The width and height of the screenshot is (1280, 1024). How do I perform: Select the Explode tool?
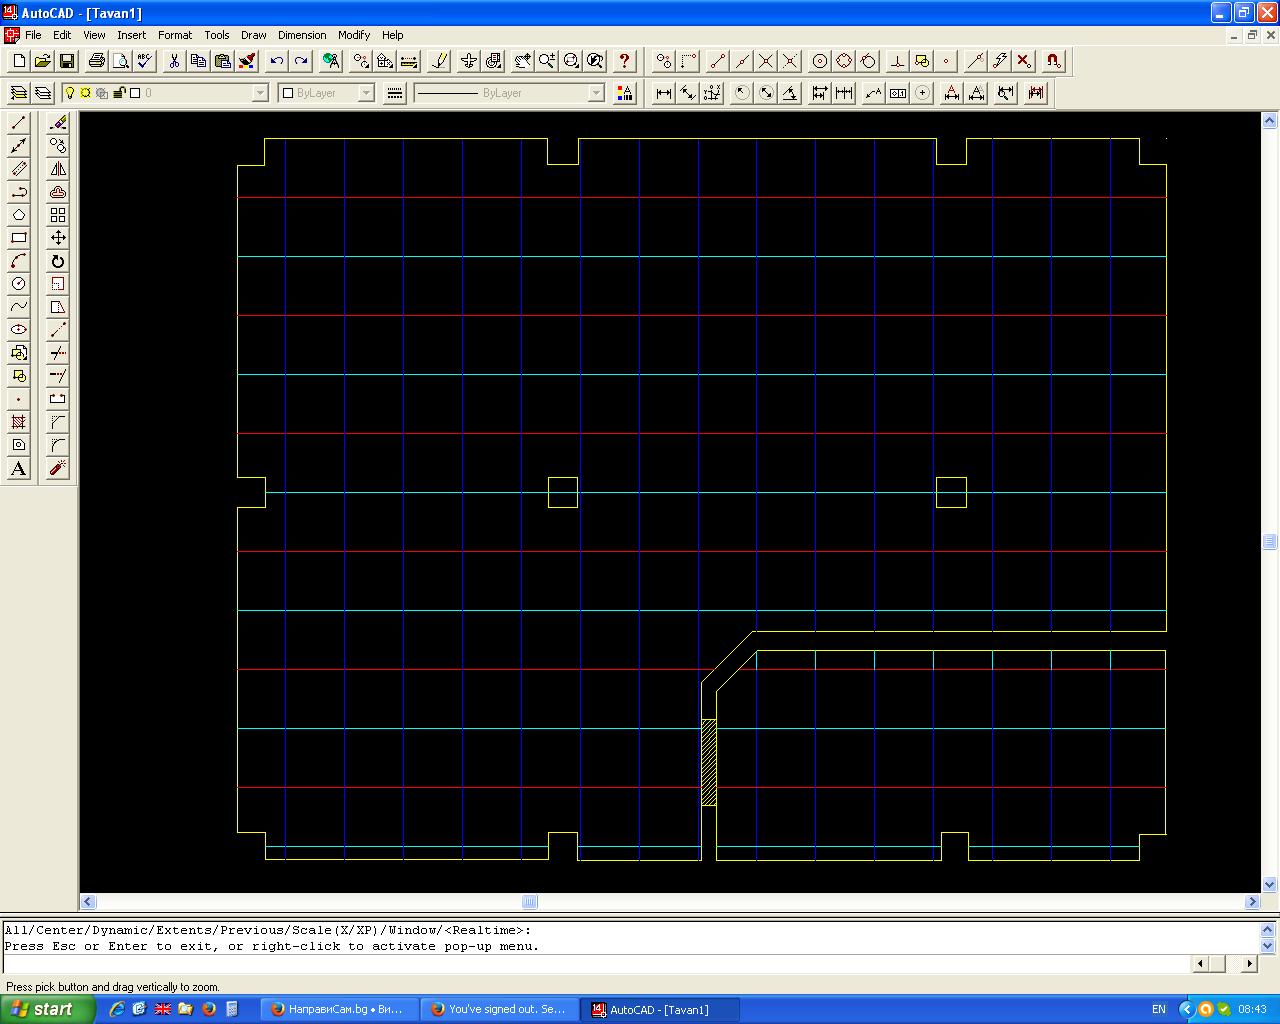[x=58, y=468]
